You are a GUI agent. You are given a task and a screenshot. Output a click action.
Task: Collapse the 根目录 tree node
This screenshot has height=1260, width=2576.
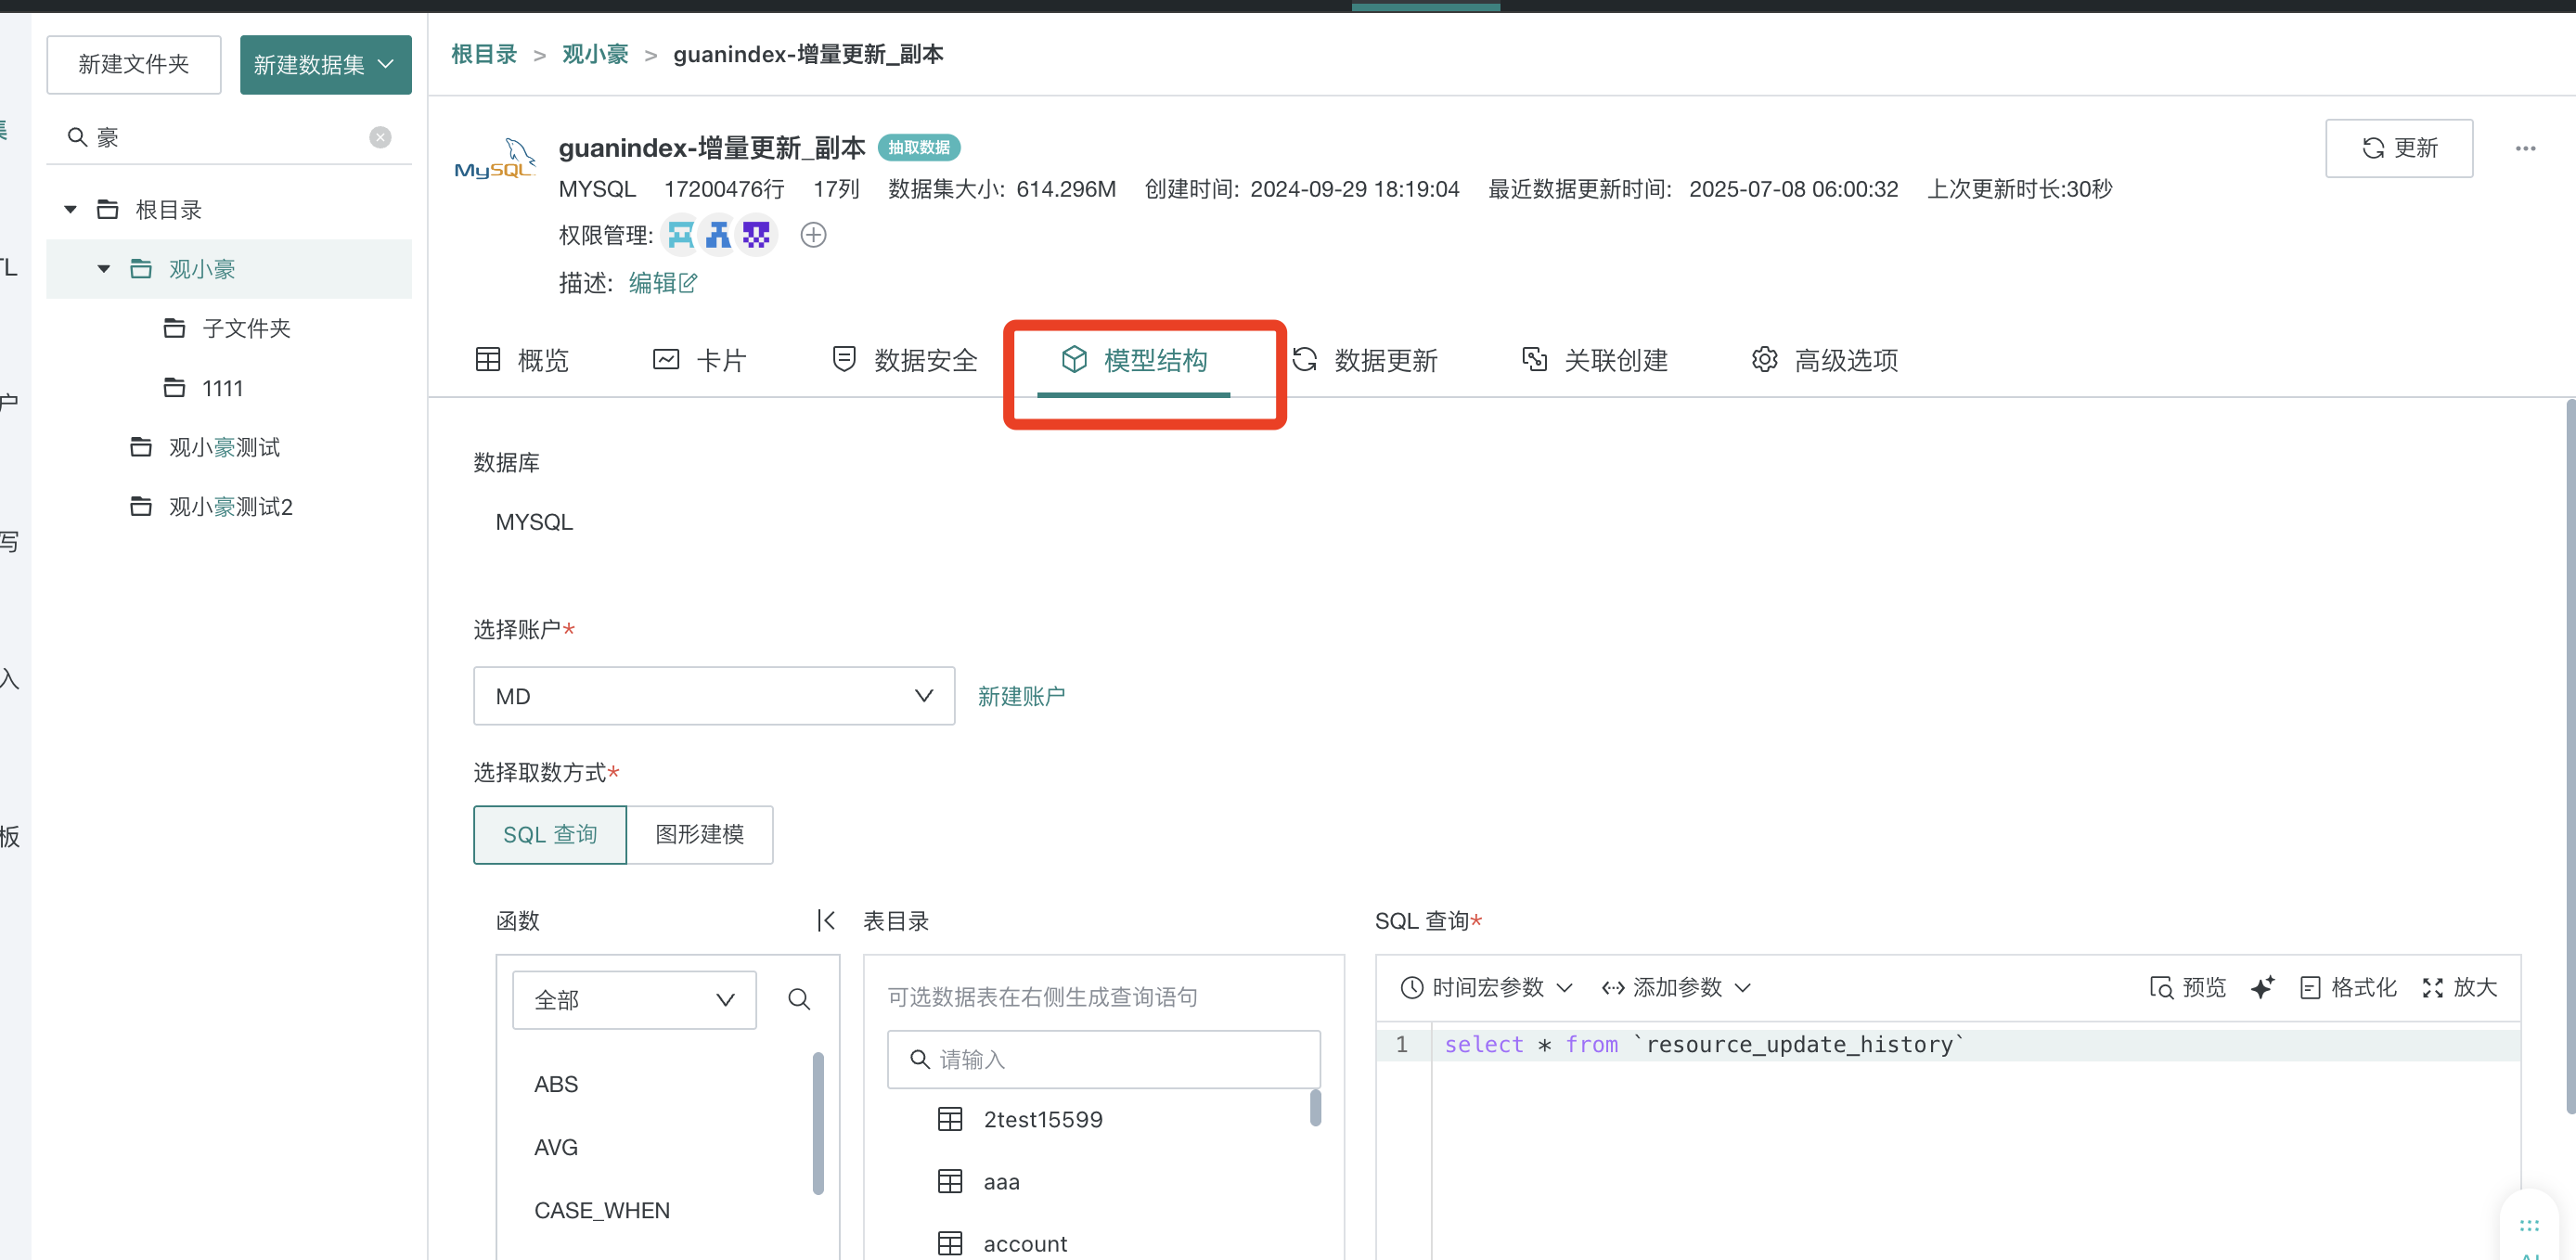[70, 209]
